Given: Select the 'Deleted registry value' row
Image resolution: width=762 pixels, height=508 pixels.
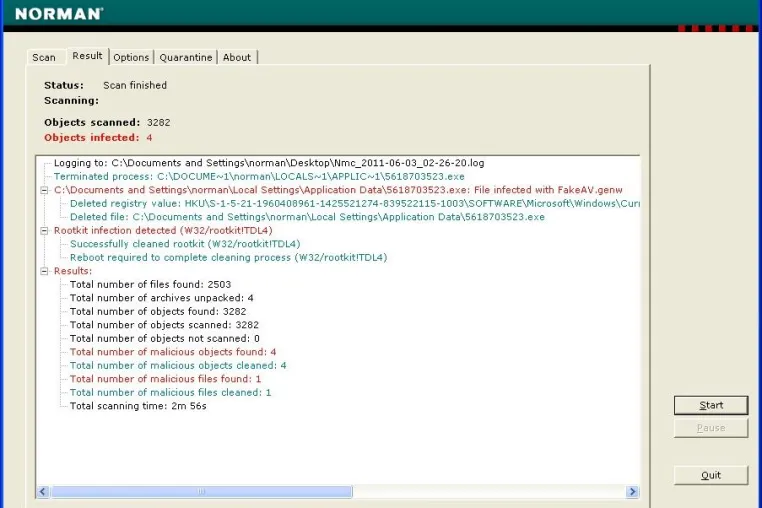Looking at the screenshot, I should tap(354, 204).
